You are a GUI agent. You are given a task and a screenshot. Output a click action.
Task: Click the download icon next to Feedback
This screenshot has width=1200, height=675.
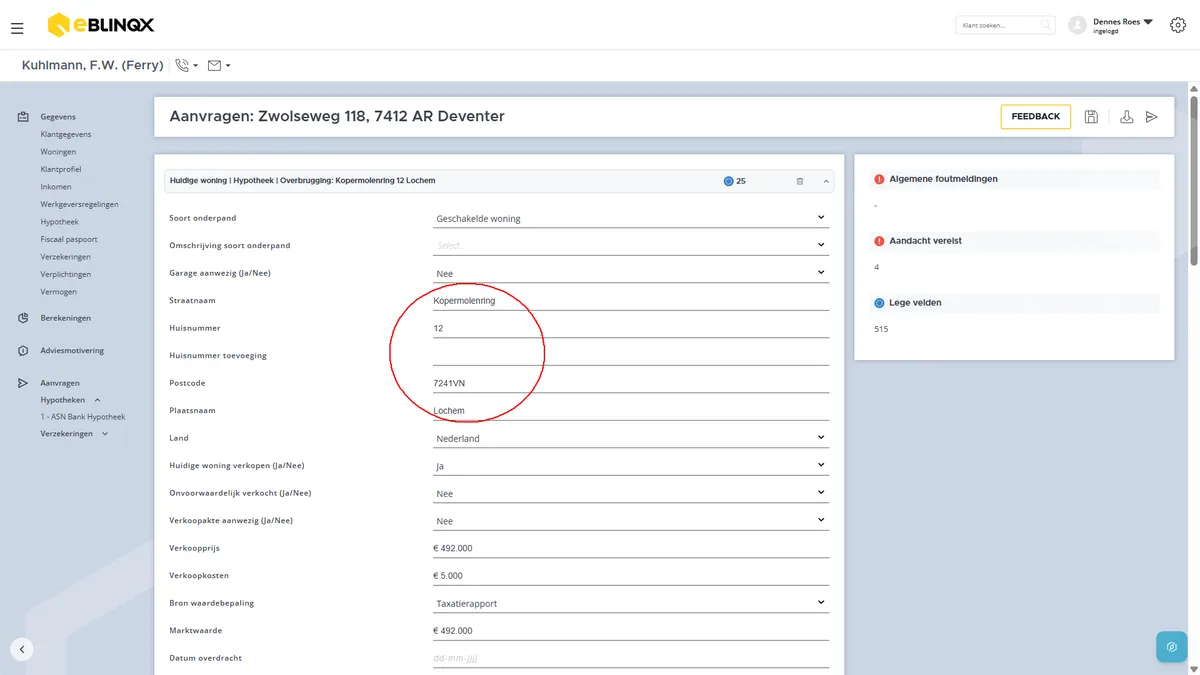(1127, 117)
